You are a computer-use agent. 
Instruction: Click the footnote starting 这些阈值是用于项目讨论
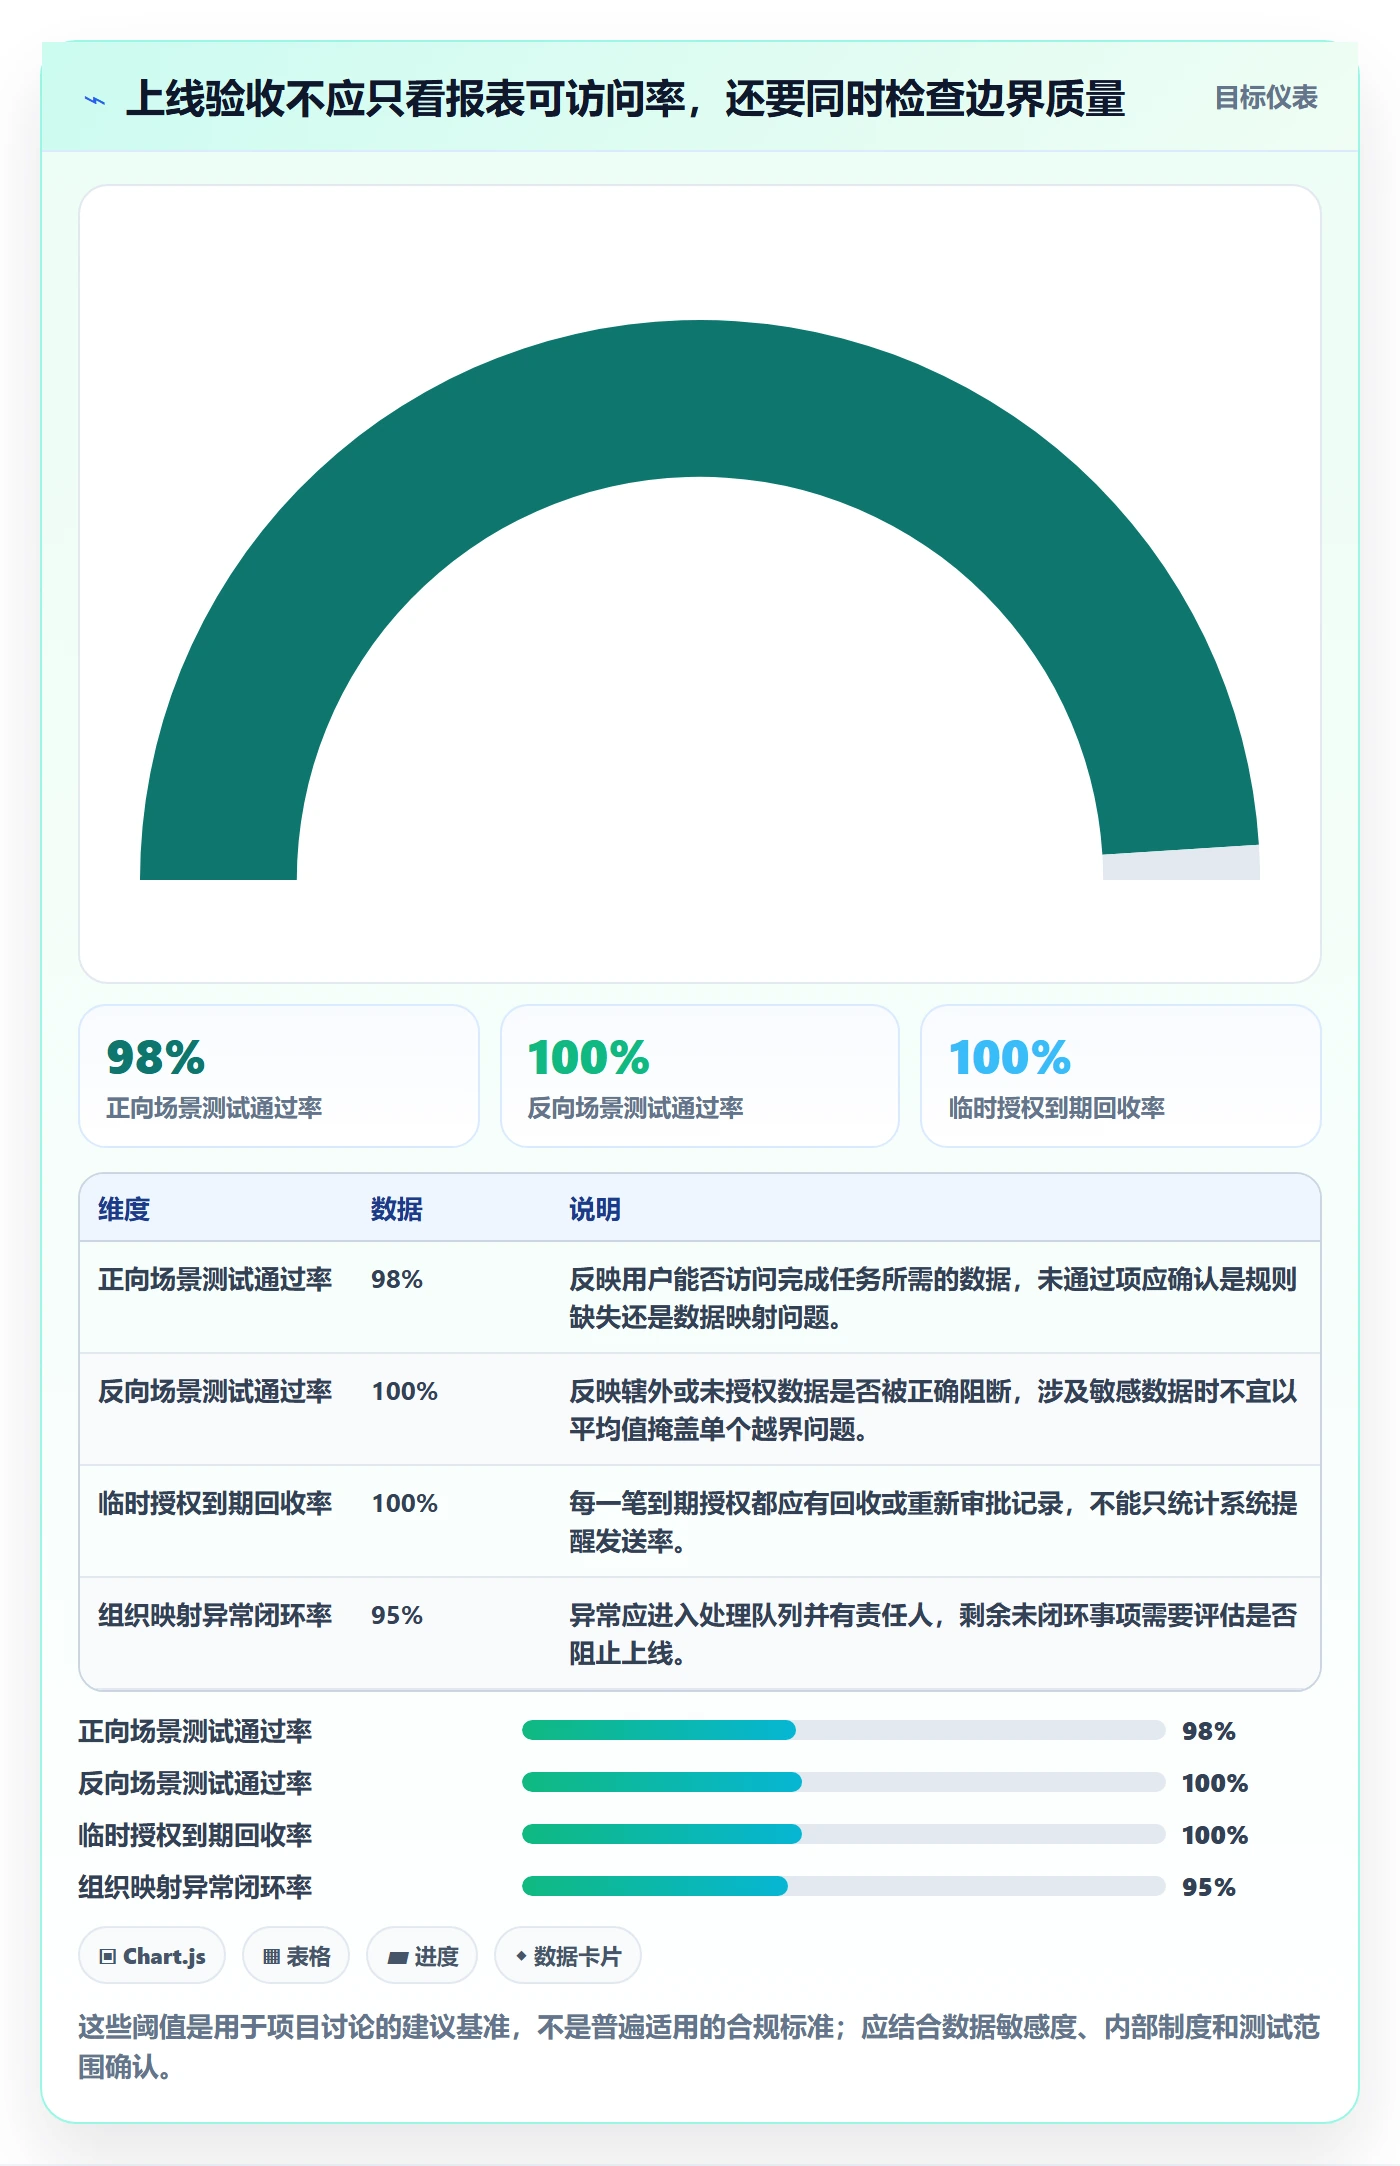699,2046
